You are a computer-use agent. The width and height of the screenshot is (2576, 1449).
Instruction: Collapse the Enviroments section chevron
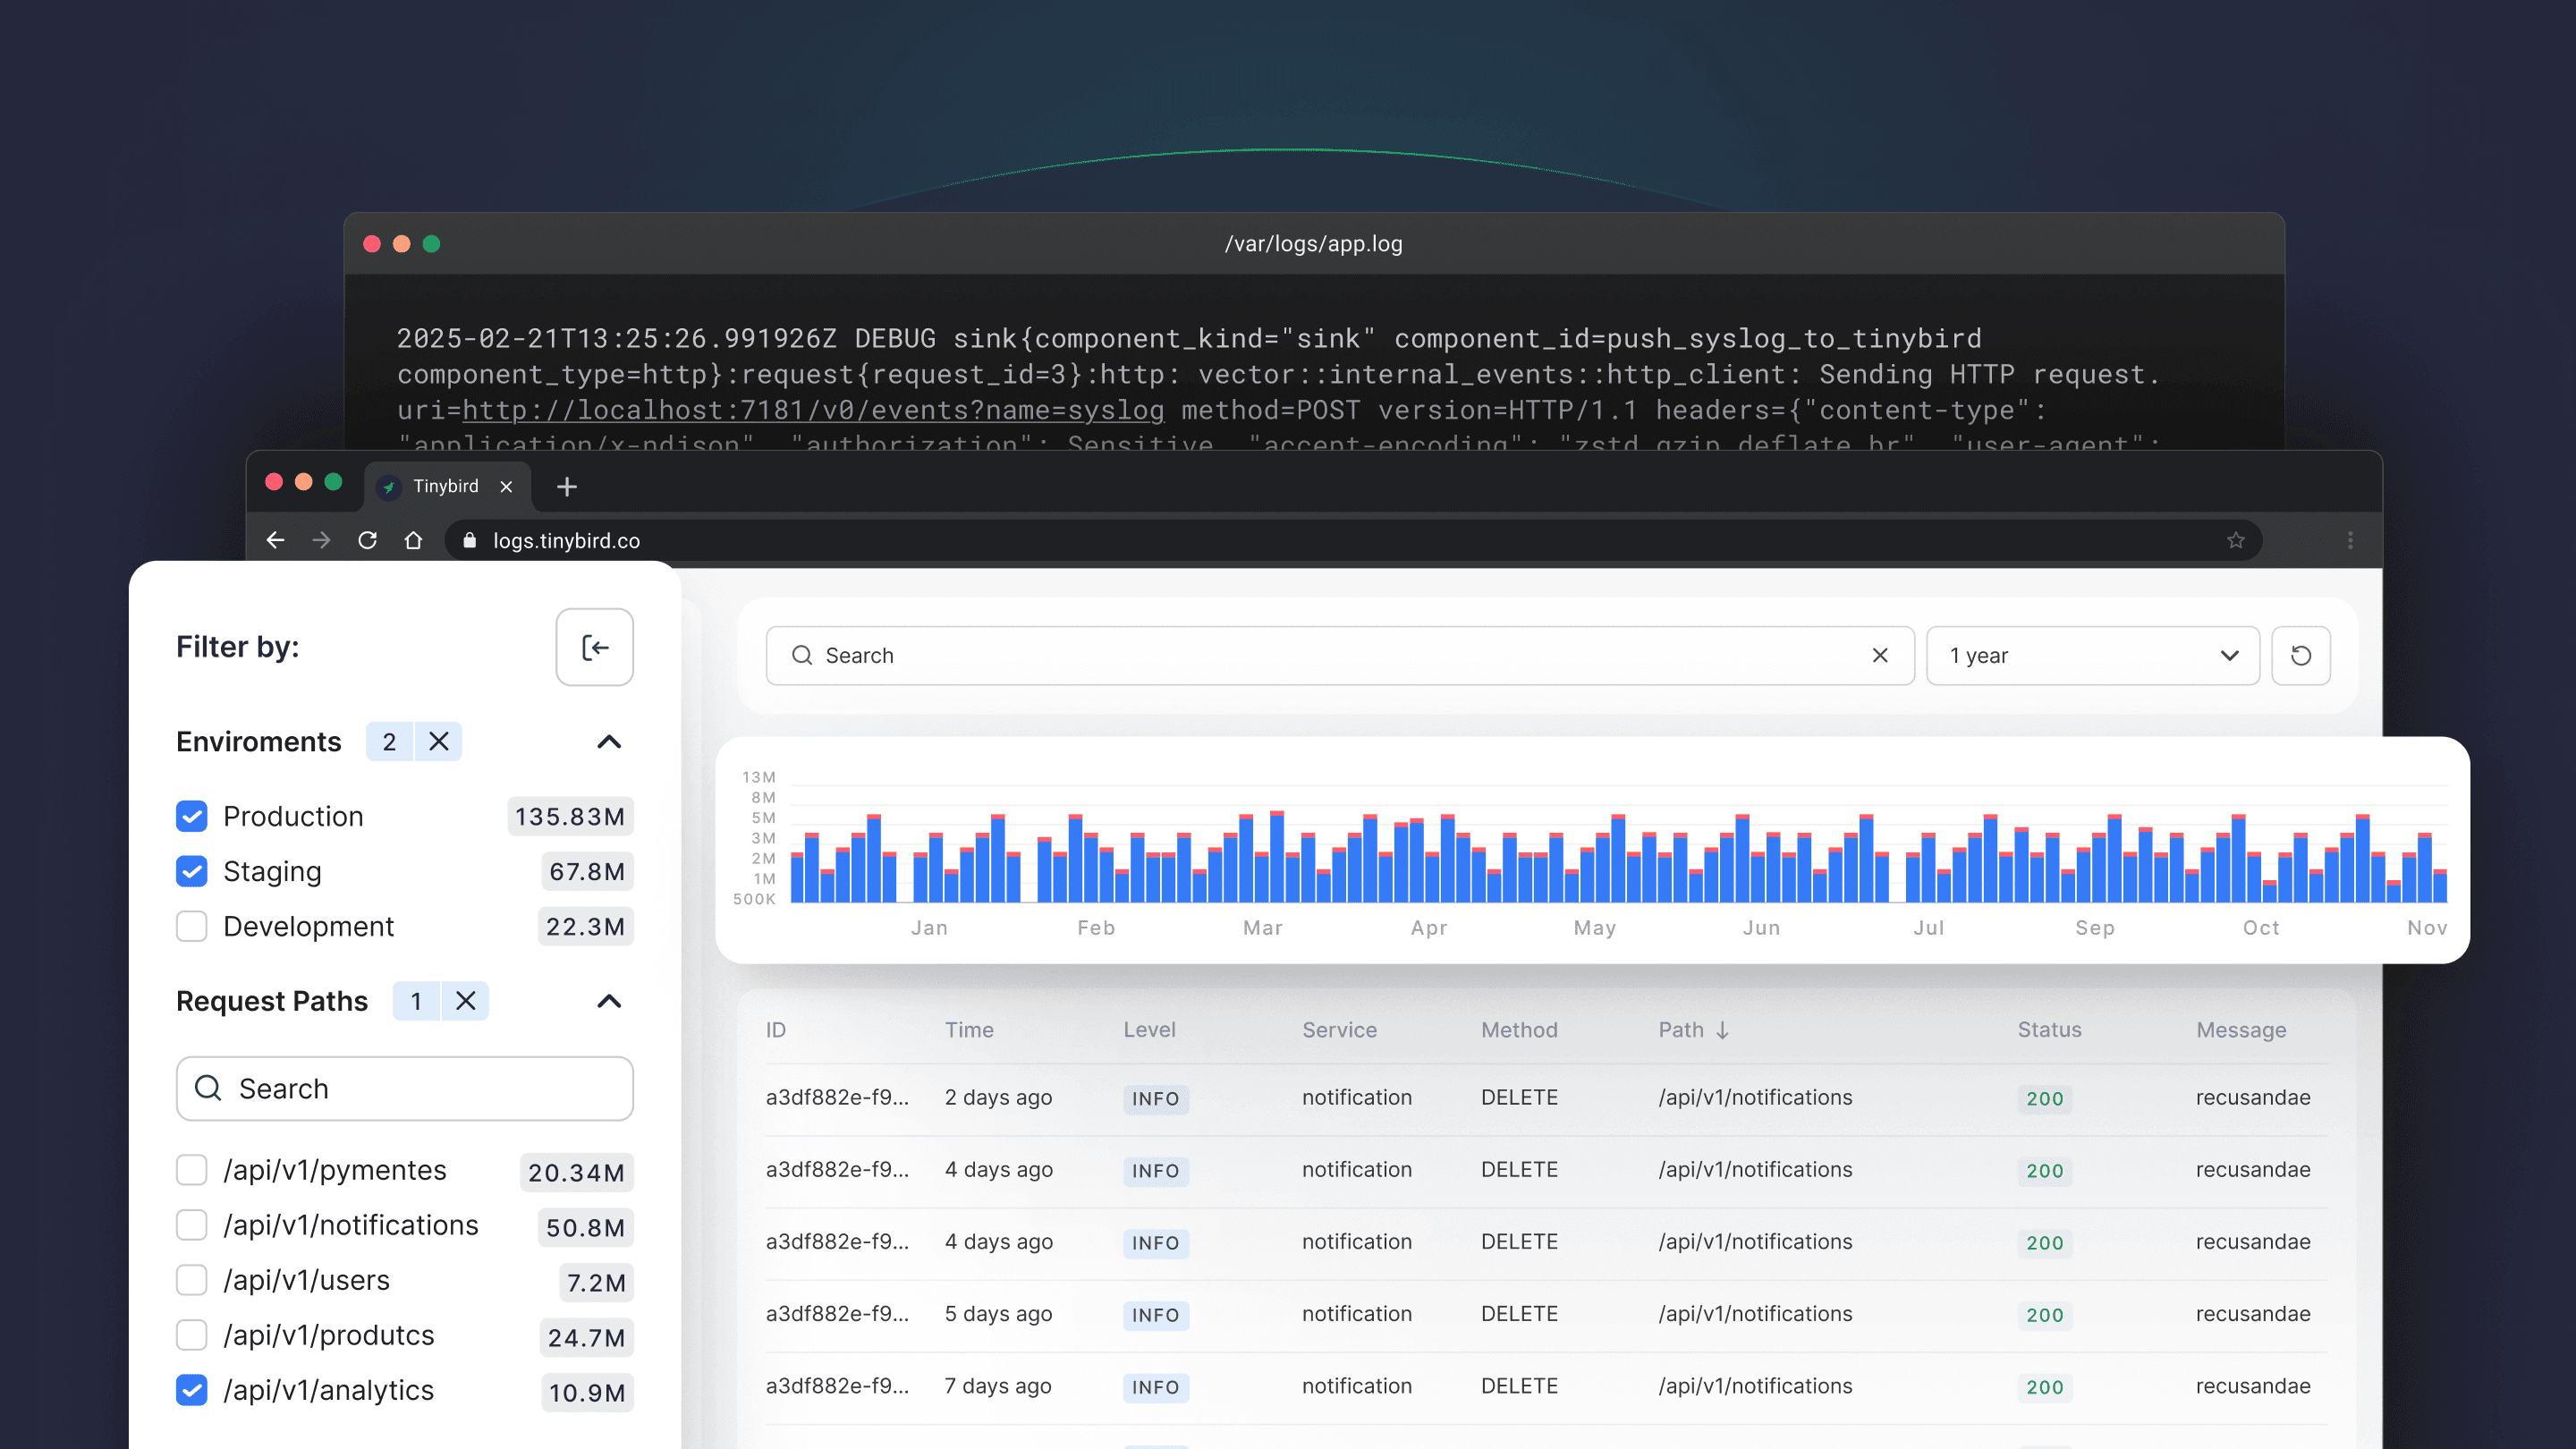pos(609,741)
